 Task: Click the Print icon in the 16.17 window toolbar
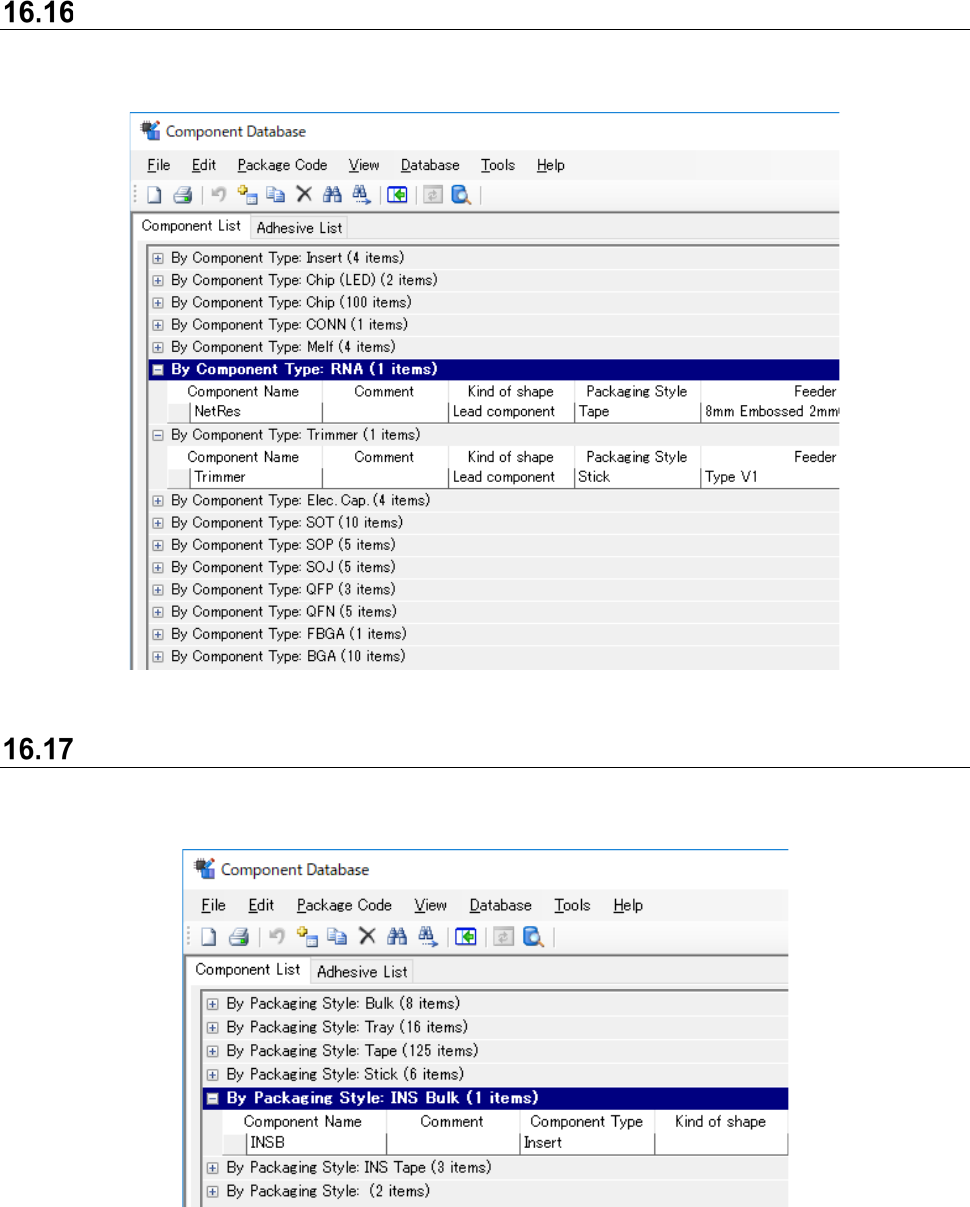[x=237, y=936]
